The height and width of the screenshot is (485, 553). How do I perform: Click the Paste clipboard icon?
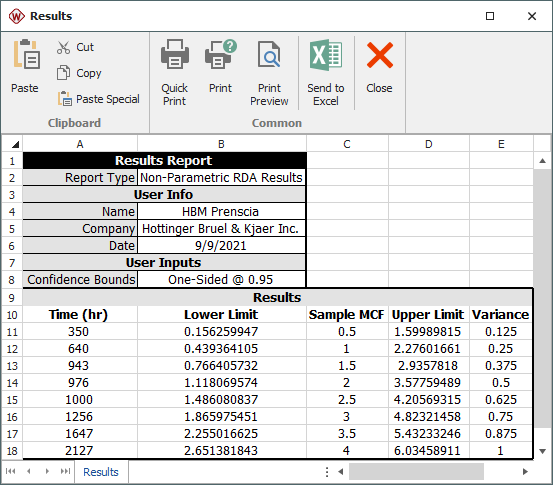[x=26, y=54]
